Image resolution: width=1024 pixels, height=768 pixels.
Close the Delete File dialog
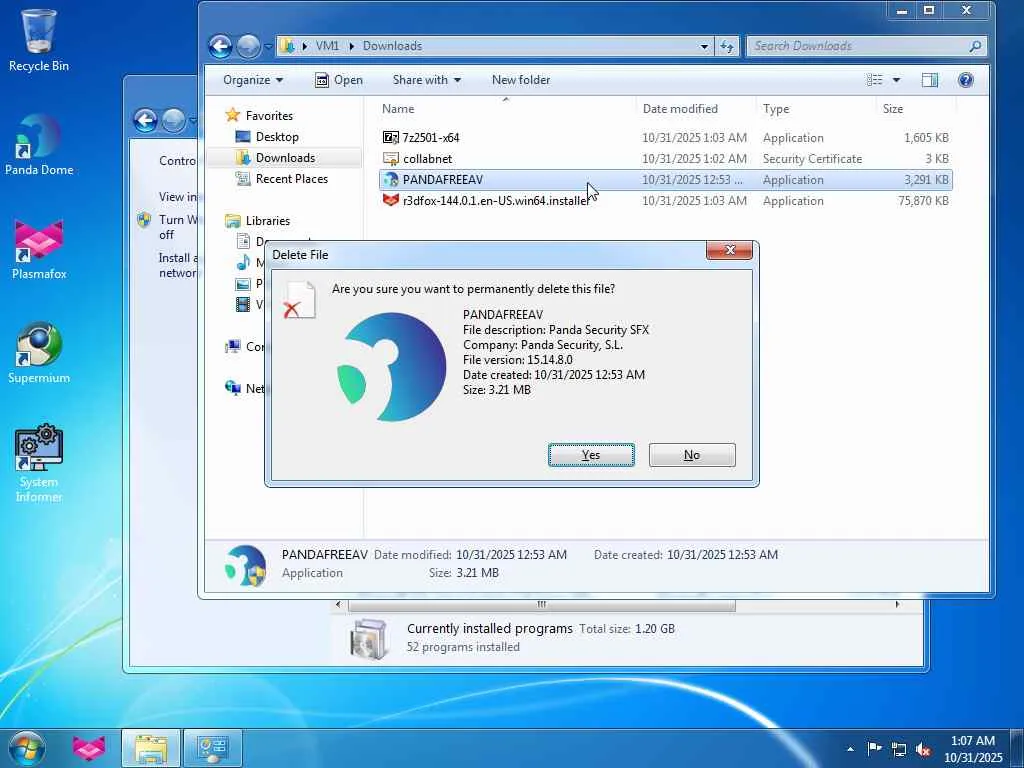pos(729,250)
